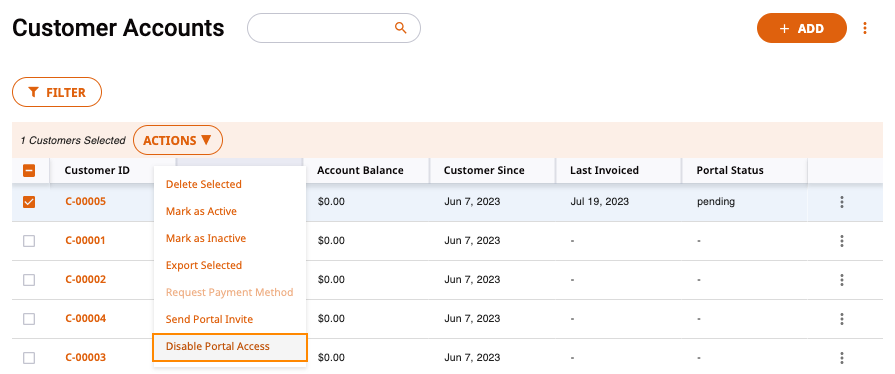This screenshot has width=895, height=374.
Task: Open customer link C-00005
Action: tap(86, 202)
